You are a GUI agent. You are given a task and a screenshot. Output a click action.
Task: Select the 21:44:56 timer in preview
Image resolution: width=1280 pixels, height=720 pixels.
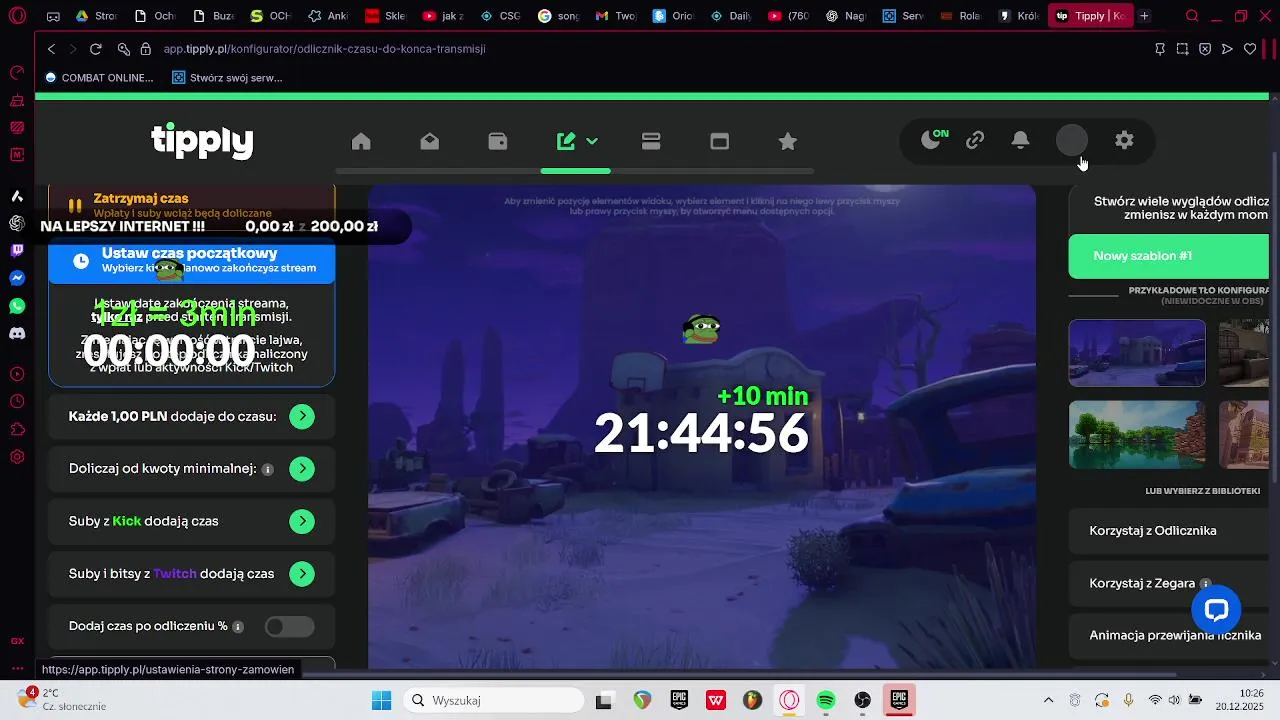(x=701, y=434)
